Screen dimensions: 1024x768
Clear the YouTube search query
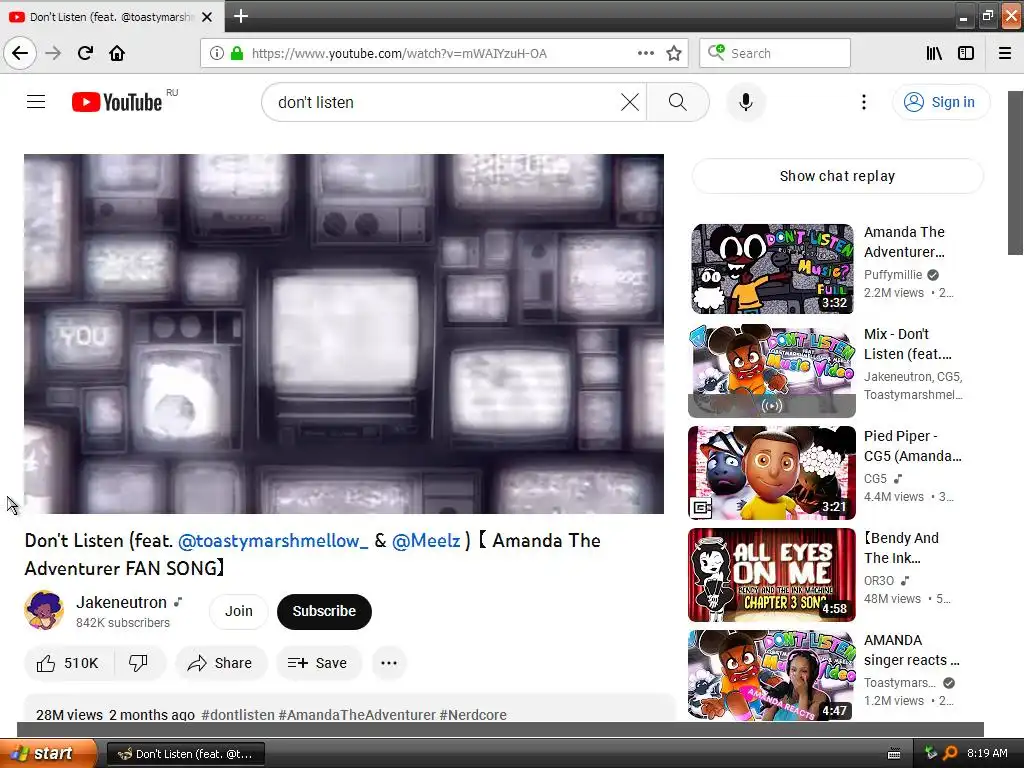[630, 102]
